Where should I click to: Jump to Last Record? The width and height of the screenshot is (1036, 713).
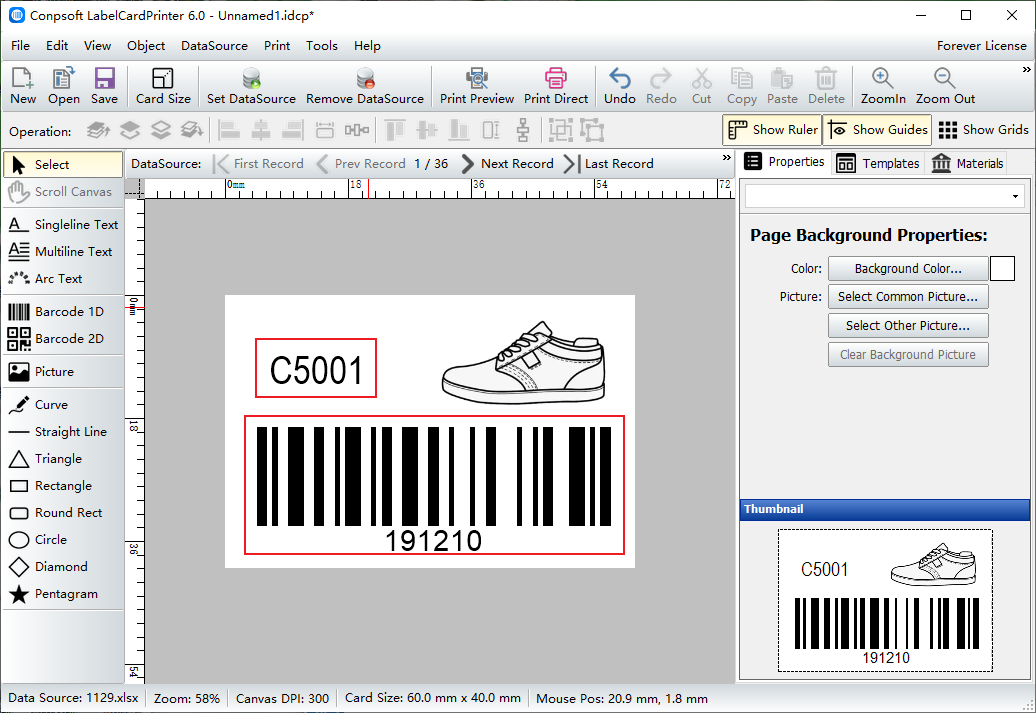pos(609,164)
